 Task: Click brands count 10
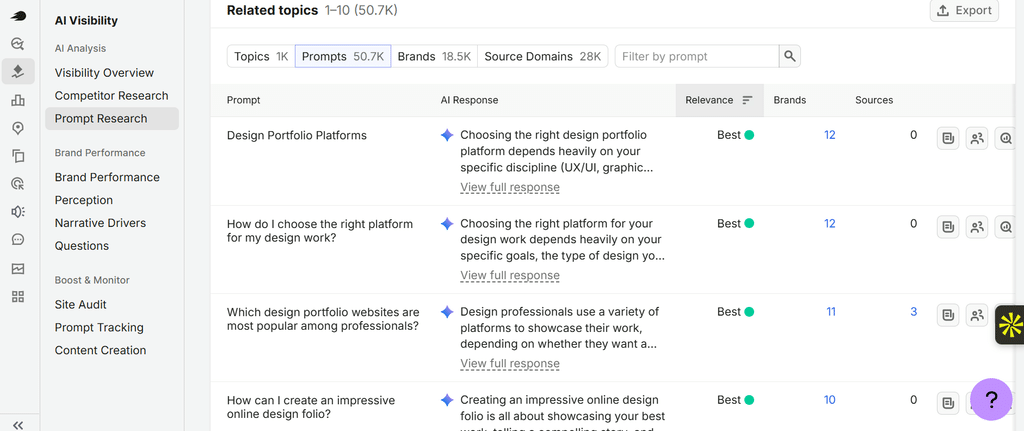(x=829, y=400)
